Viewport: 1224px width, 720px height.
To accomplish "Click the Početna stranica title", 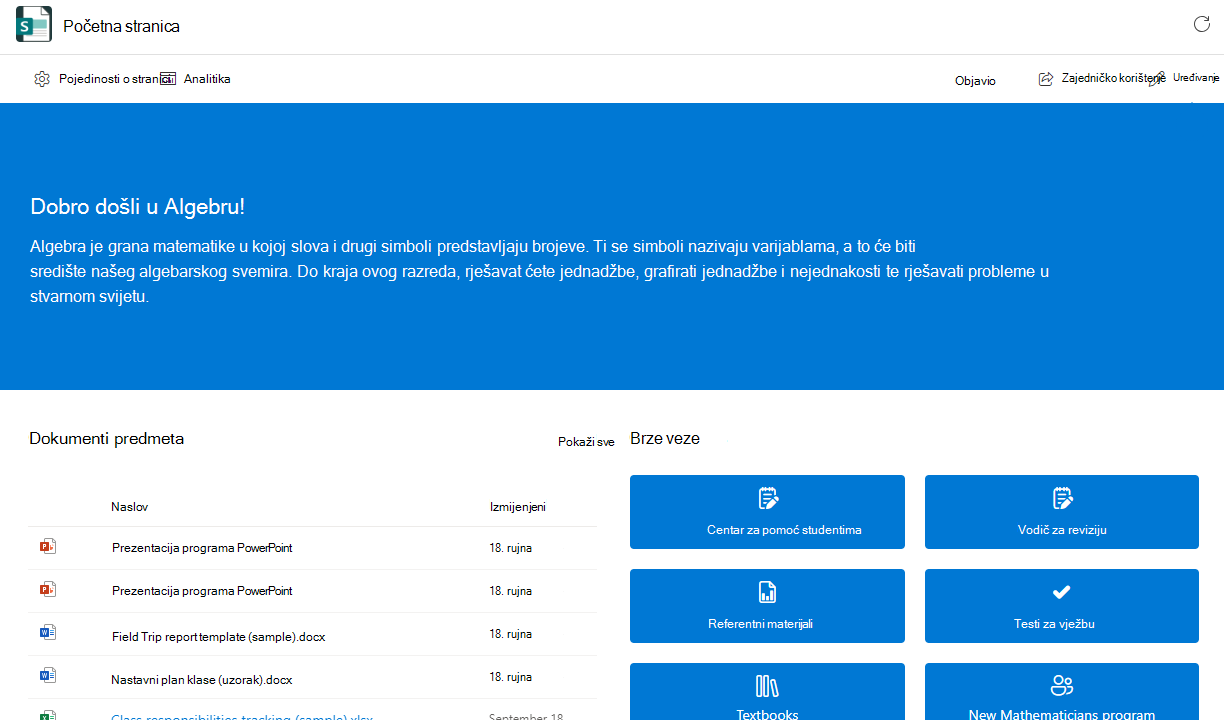I will click(121, 26).
